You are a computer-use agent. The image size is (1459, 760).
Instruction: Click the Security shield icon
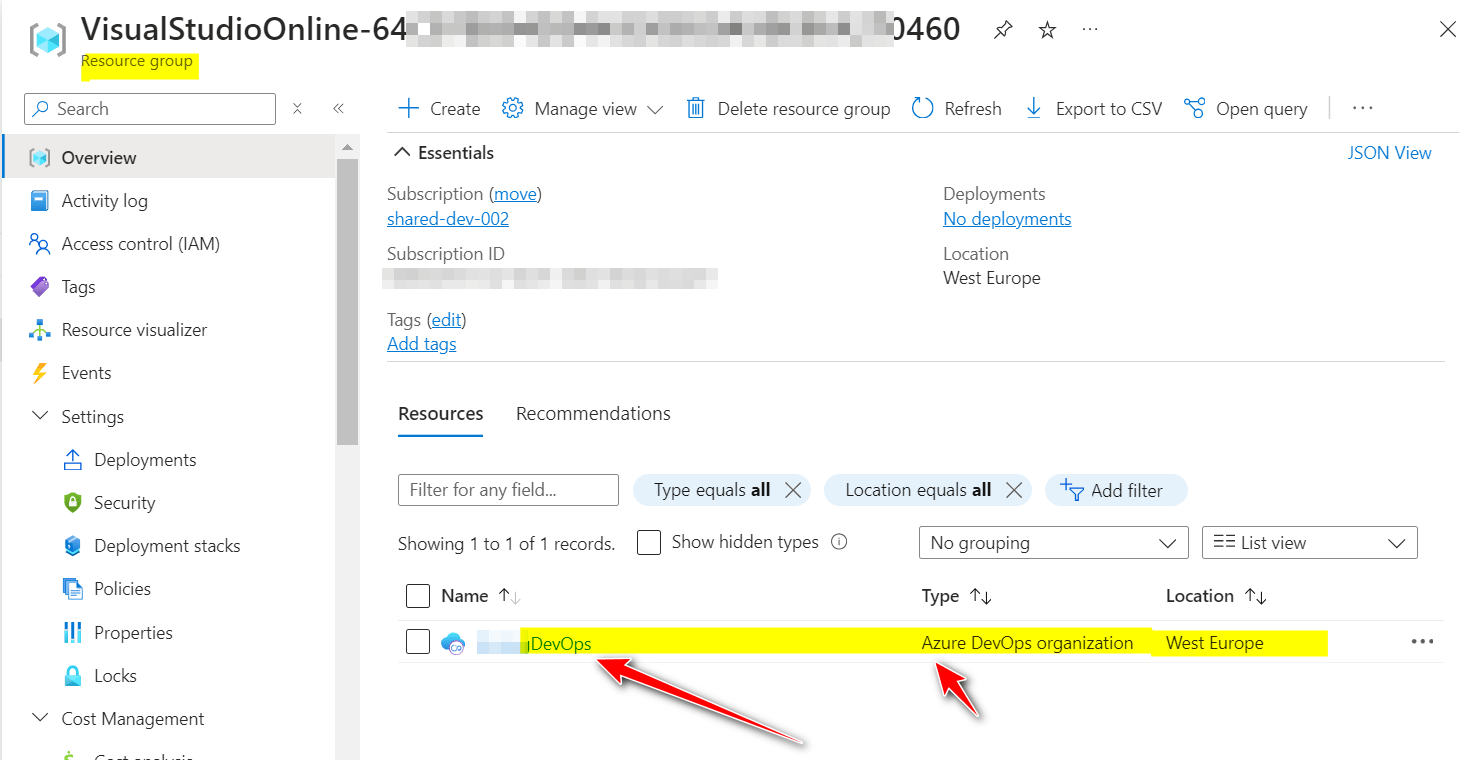pyautogui.click(x=72, y=503)
